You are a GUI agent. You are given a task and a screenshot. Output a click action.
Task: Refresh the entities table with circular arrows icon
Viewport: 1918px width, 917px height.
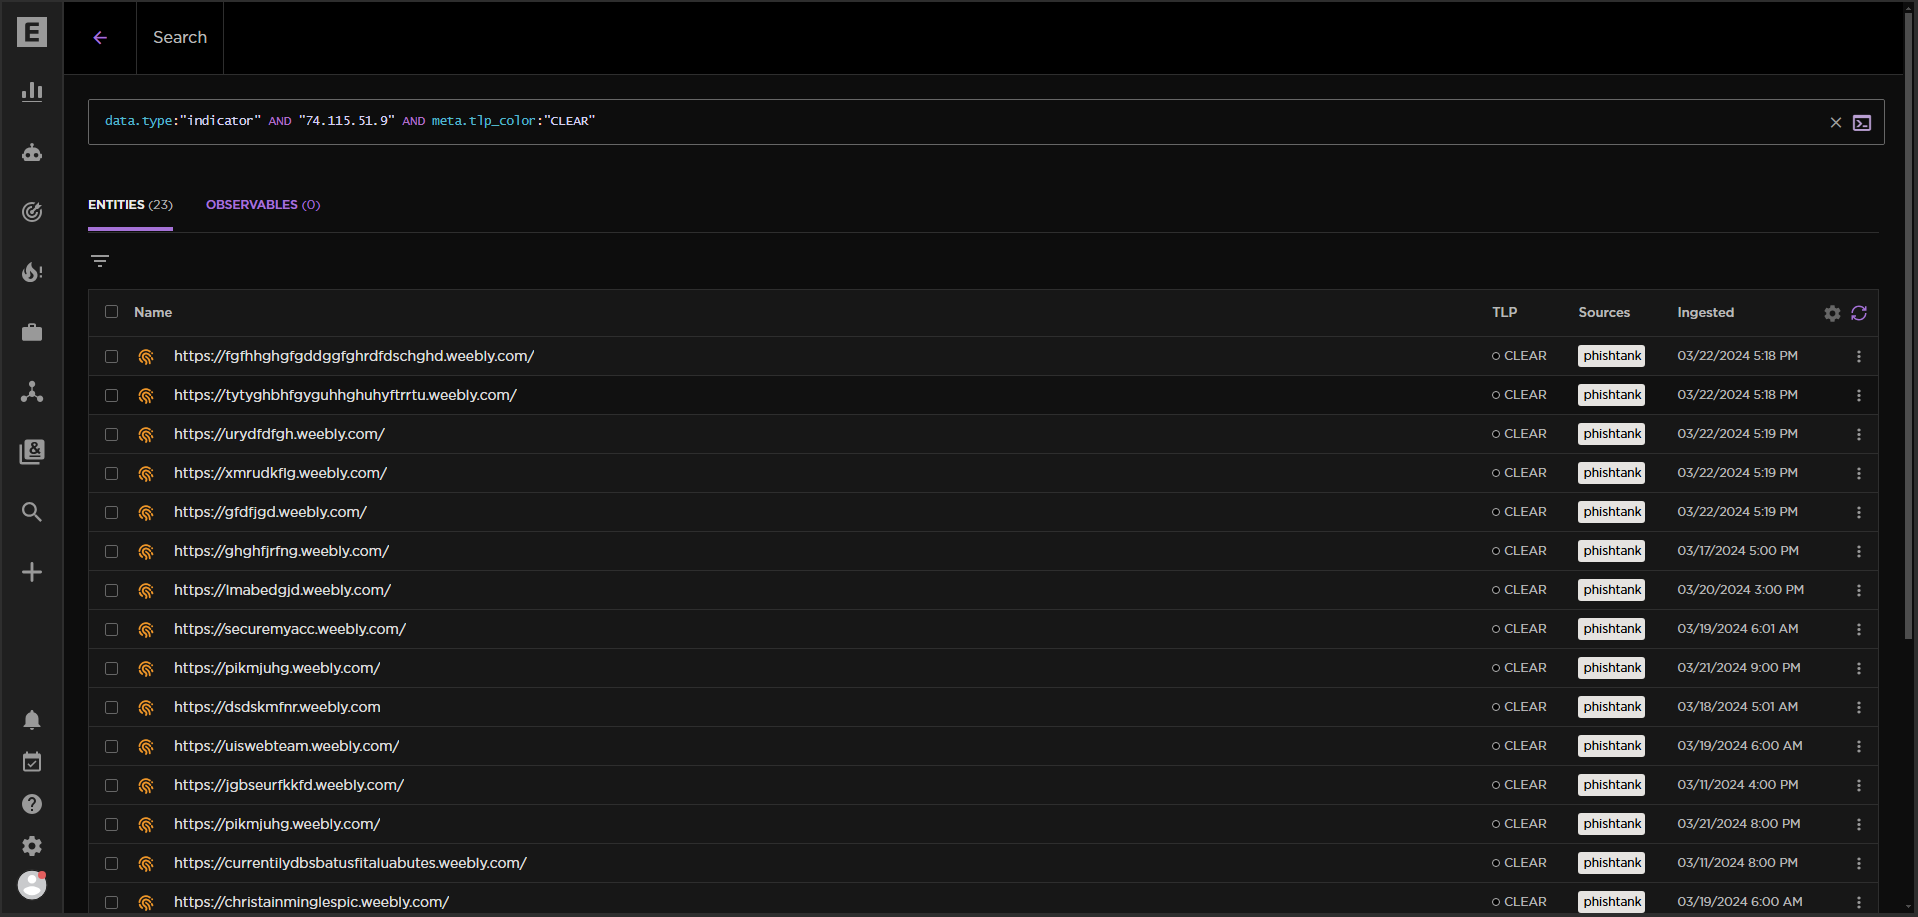1859,313
